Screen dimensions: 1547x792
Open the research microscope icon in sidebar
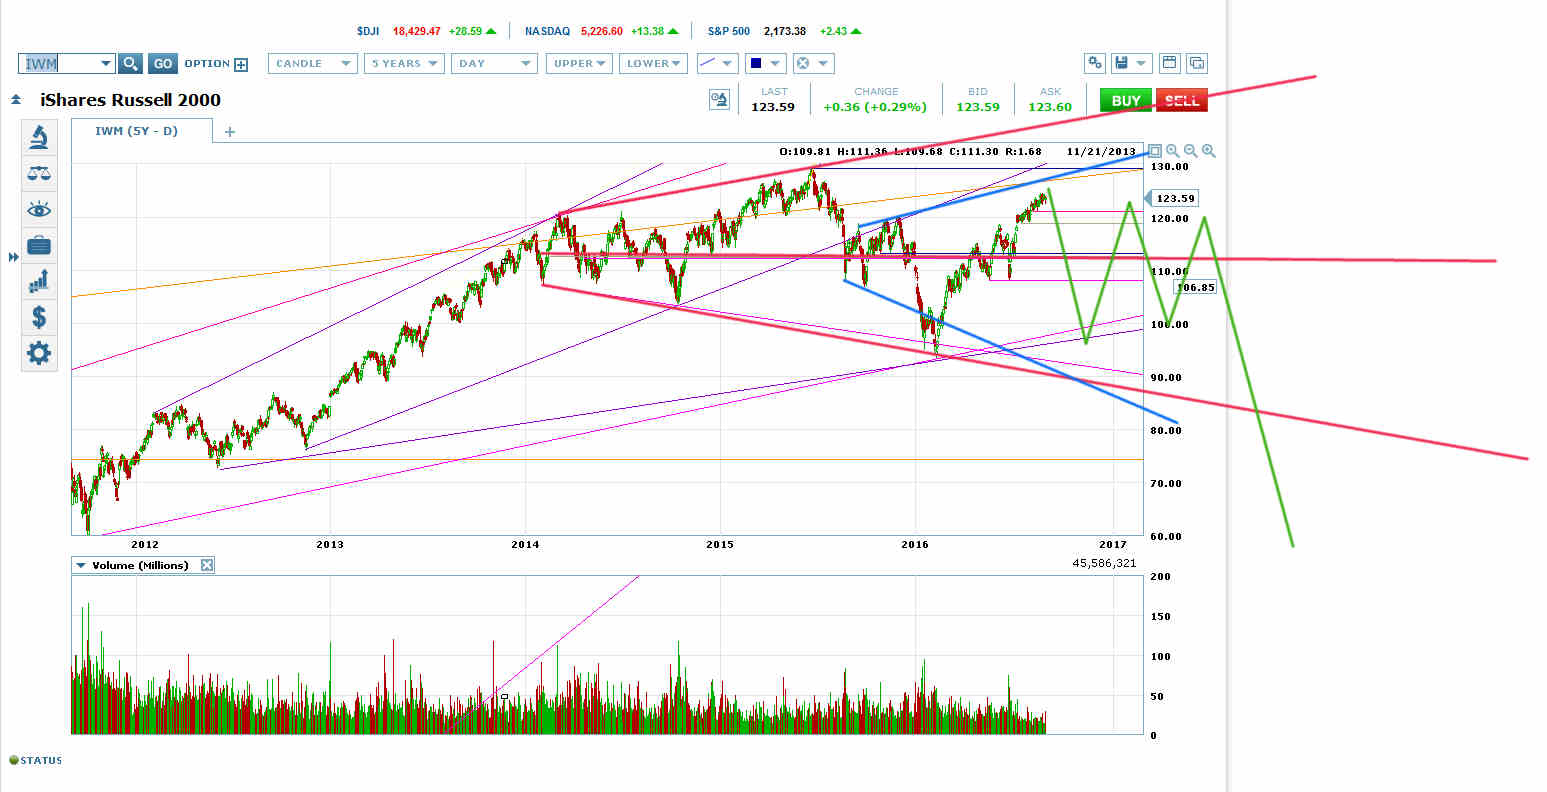[39, 137]
